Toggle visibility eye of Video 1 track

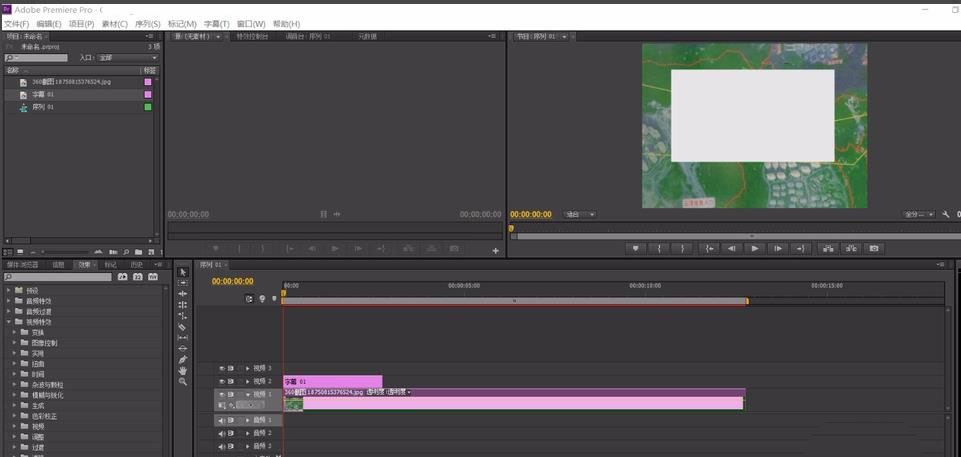[222, 395]
